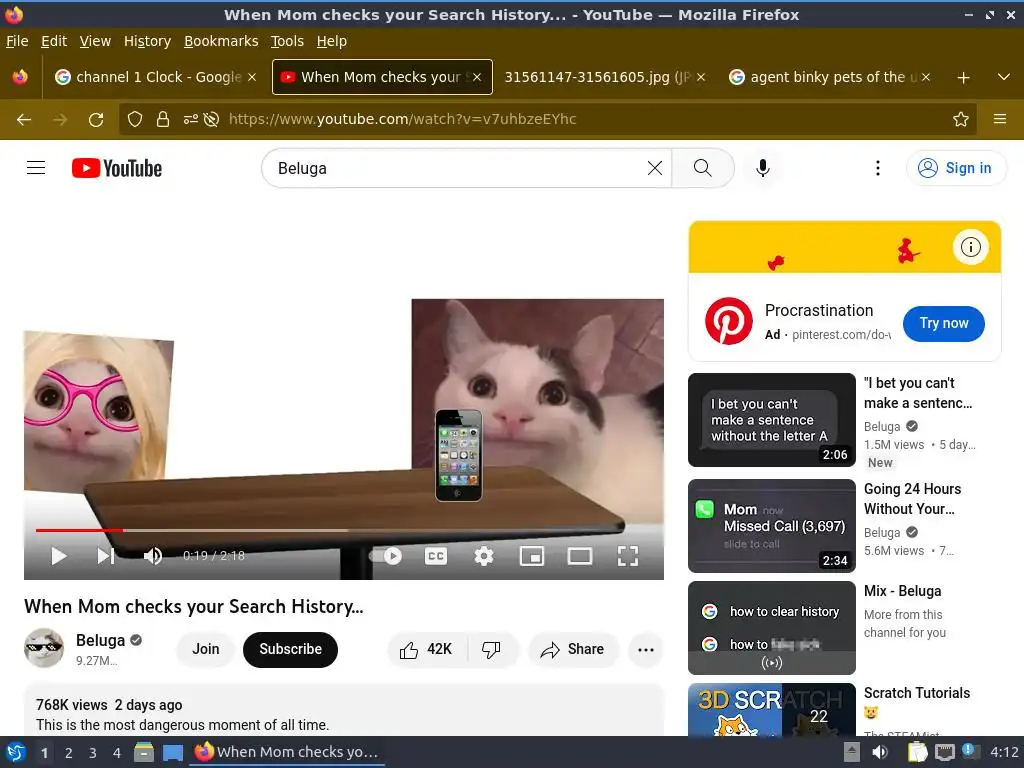Open the system volume tray icon

(880, 752)
